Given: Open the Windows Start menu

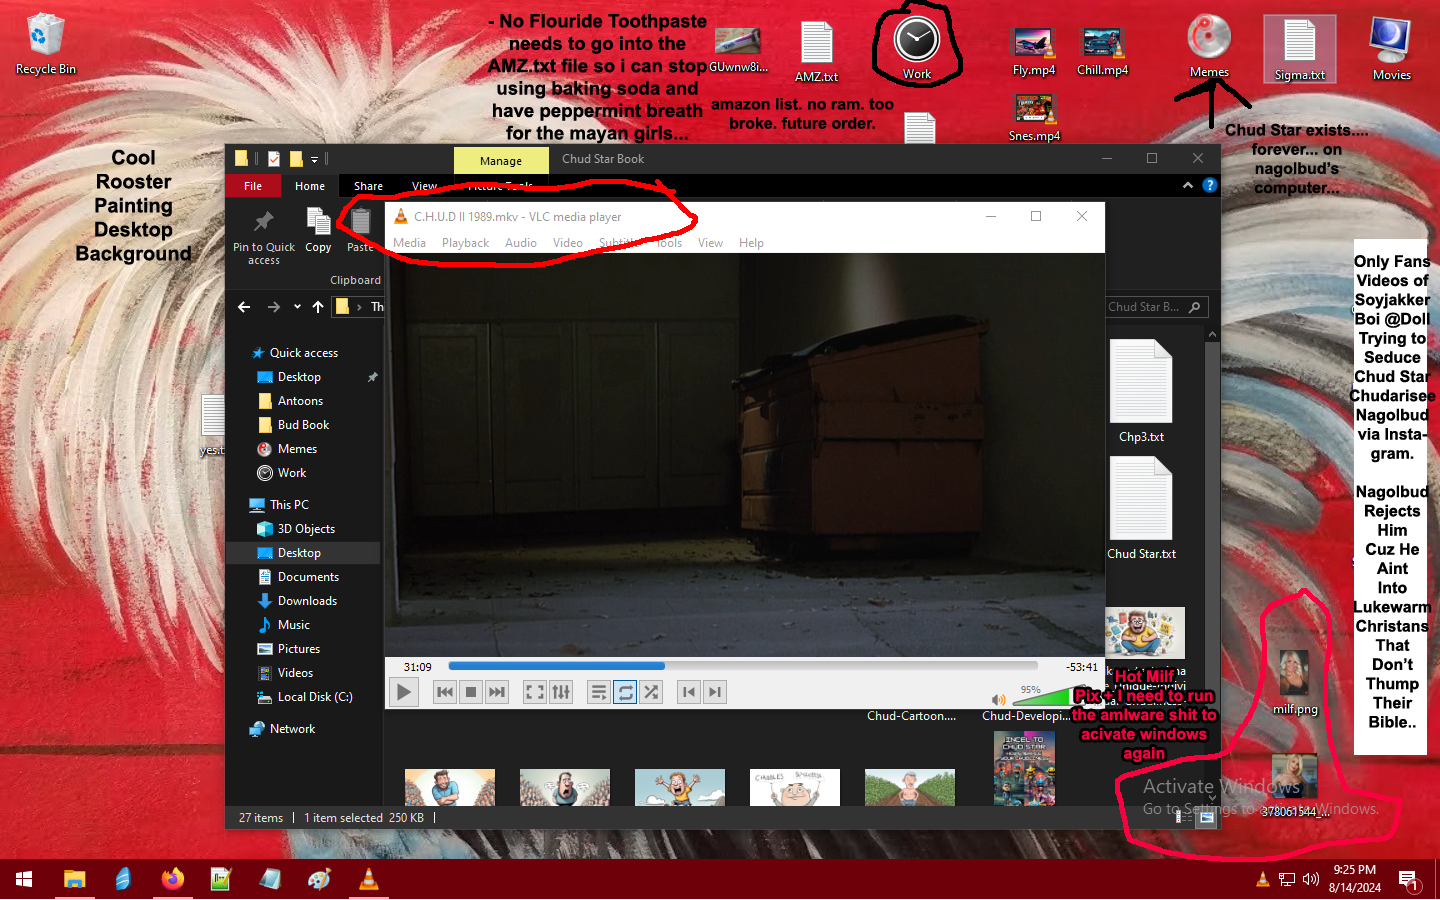Looking at the screenshot, I should click(x=24, y=879).
